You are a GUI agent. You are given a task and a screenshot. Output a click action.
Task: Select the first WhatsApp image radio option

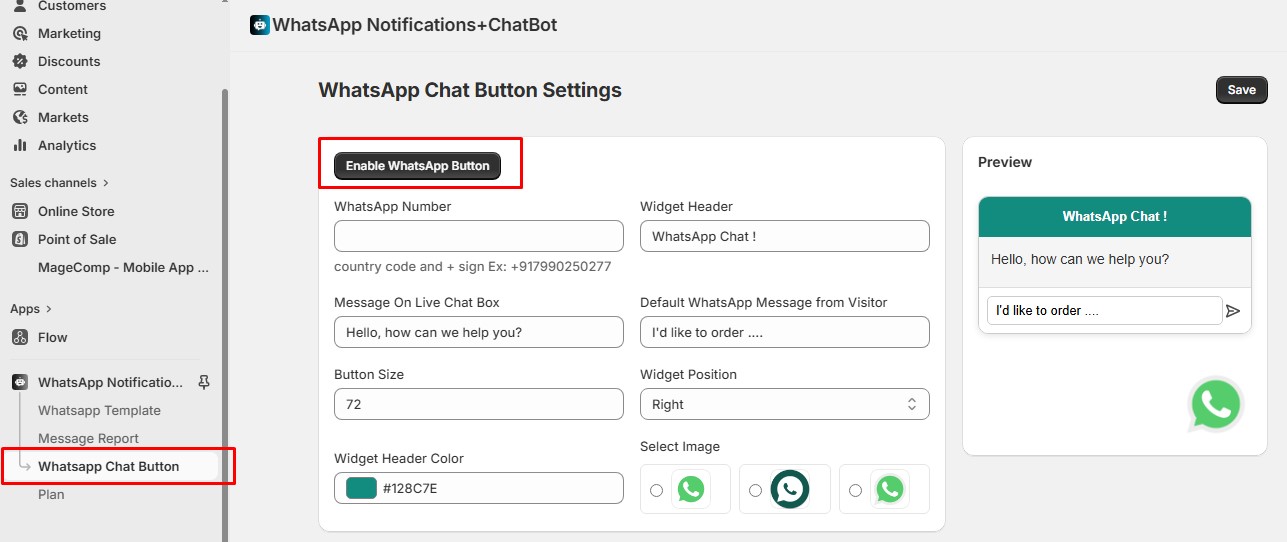click(656, 490)
